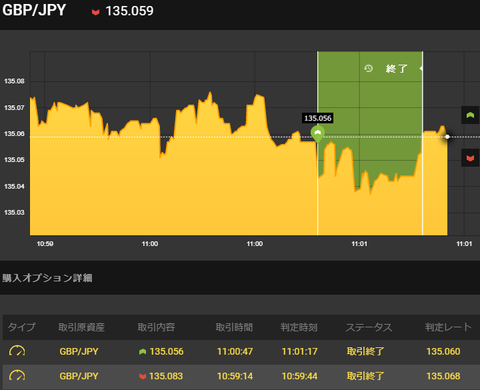The height and width of the screenshot is (390, 480).
Task: Click the red down arrow beside 135.083 in table
Action: tap(143, 376)
